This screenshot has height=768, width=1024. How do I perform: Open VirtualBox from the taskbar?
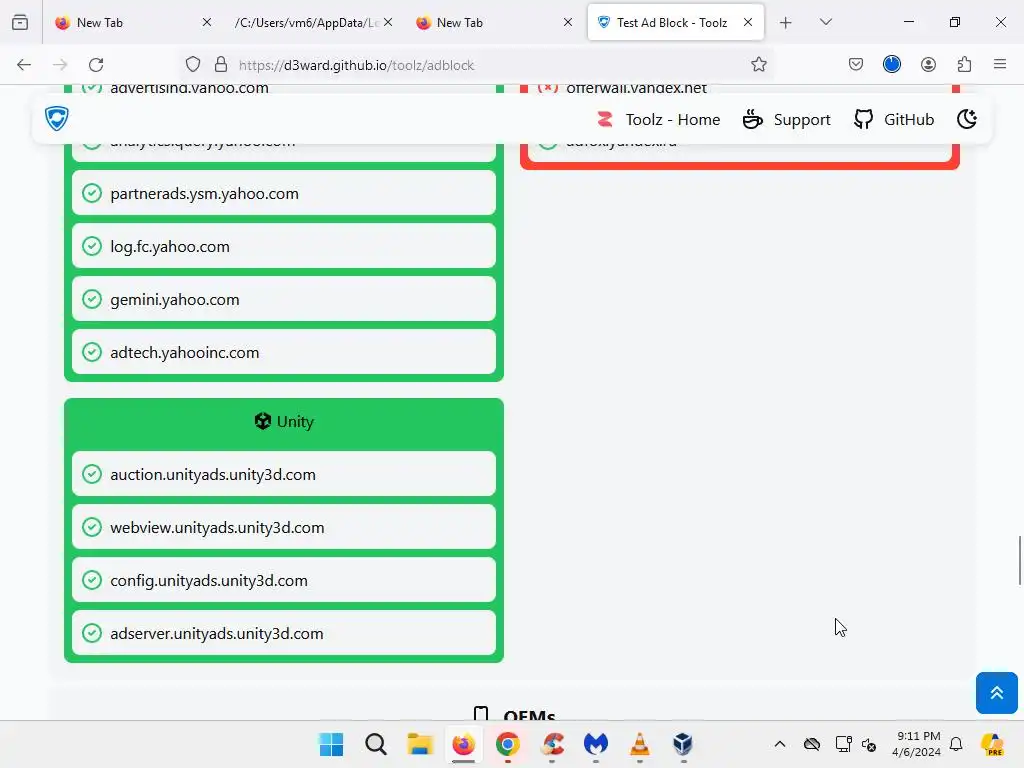683,744
